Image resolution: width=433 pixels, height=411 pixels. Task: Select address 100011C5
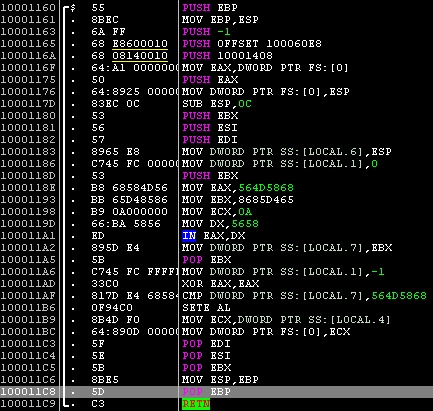click(28, 368)
